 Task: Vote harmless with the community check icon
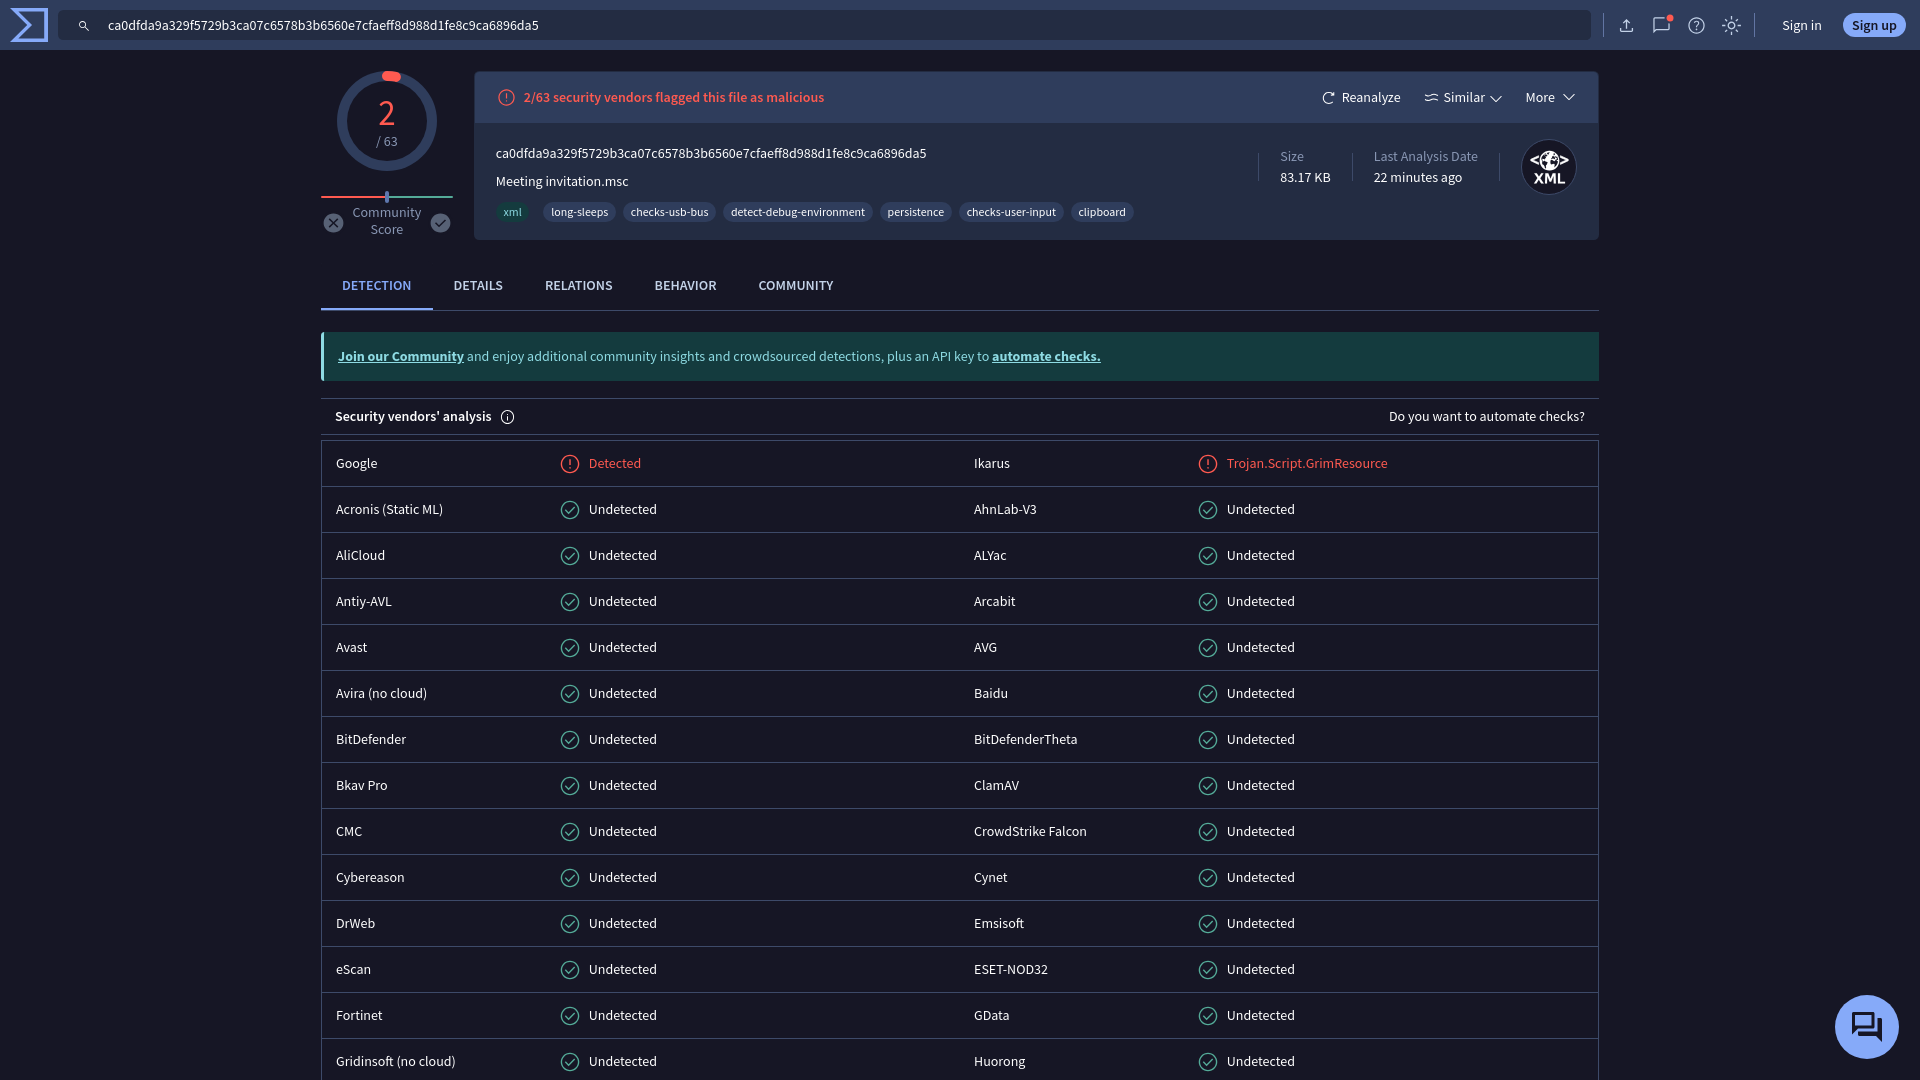pos(441,224)
